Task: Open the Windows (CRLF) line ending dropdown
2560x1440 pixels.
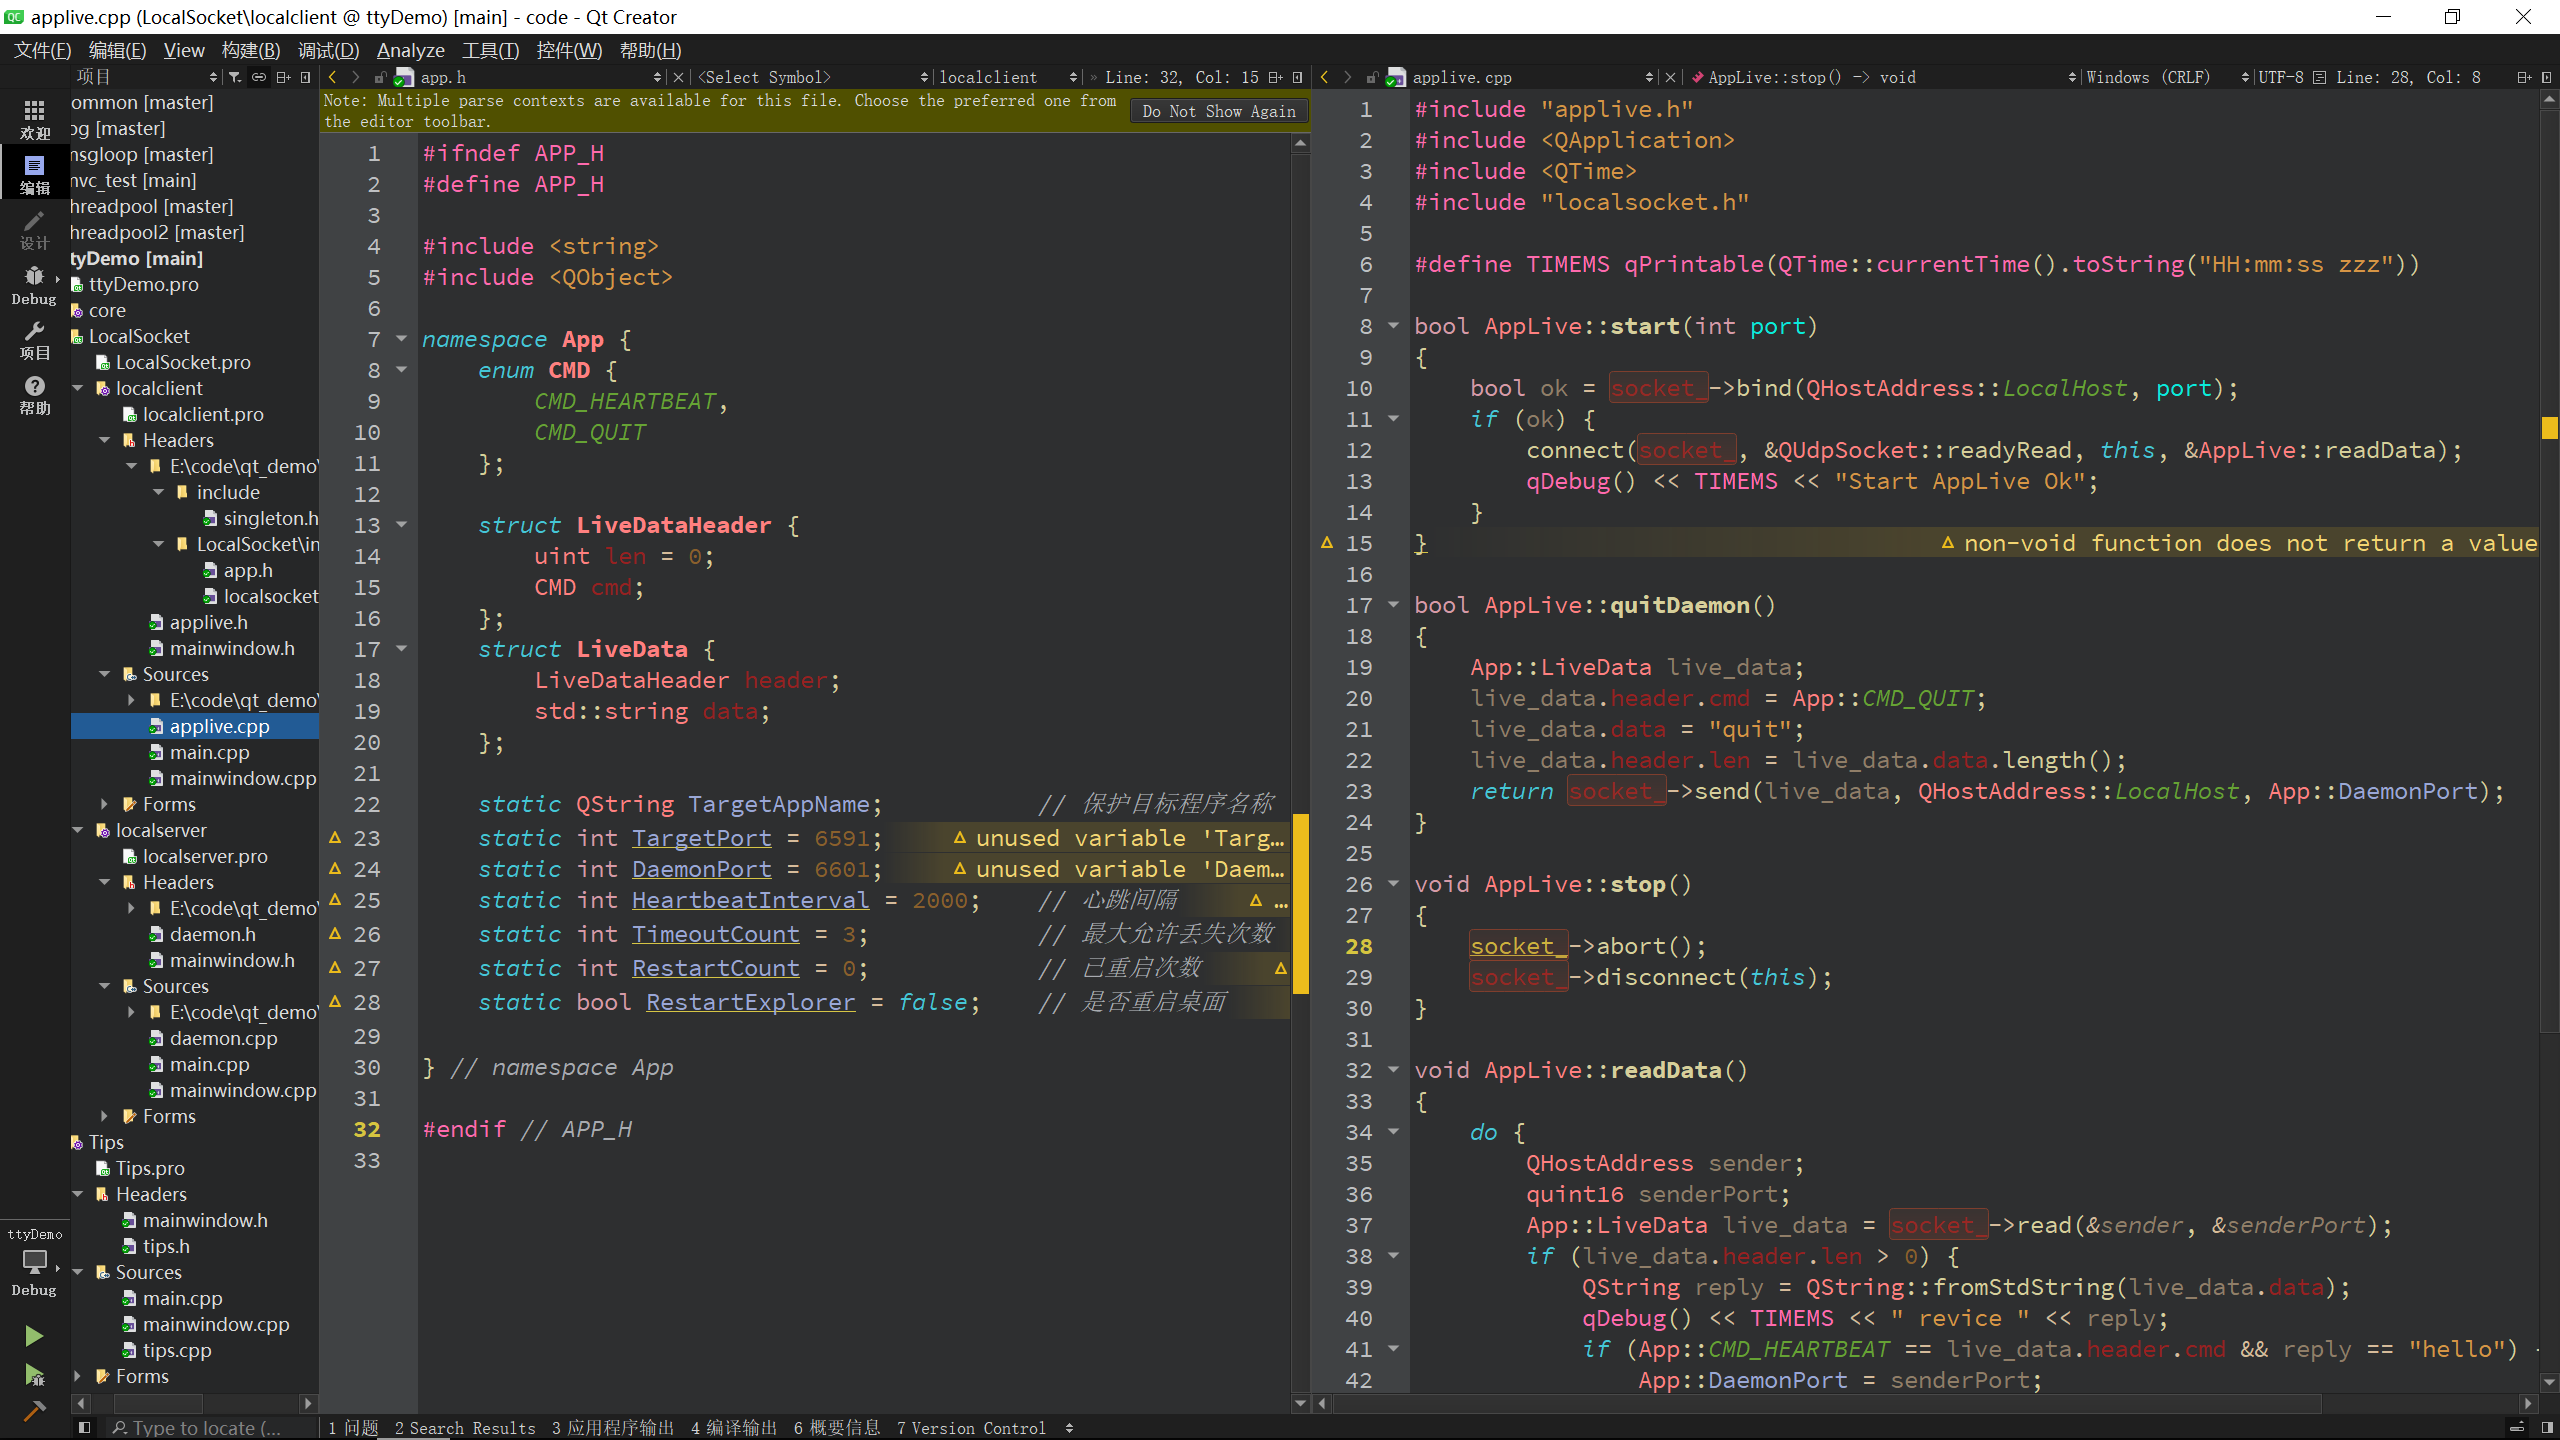Action: tap(2167, 77)
